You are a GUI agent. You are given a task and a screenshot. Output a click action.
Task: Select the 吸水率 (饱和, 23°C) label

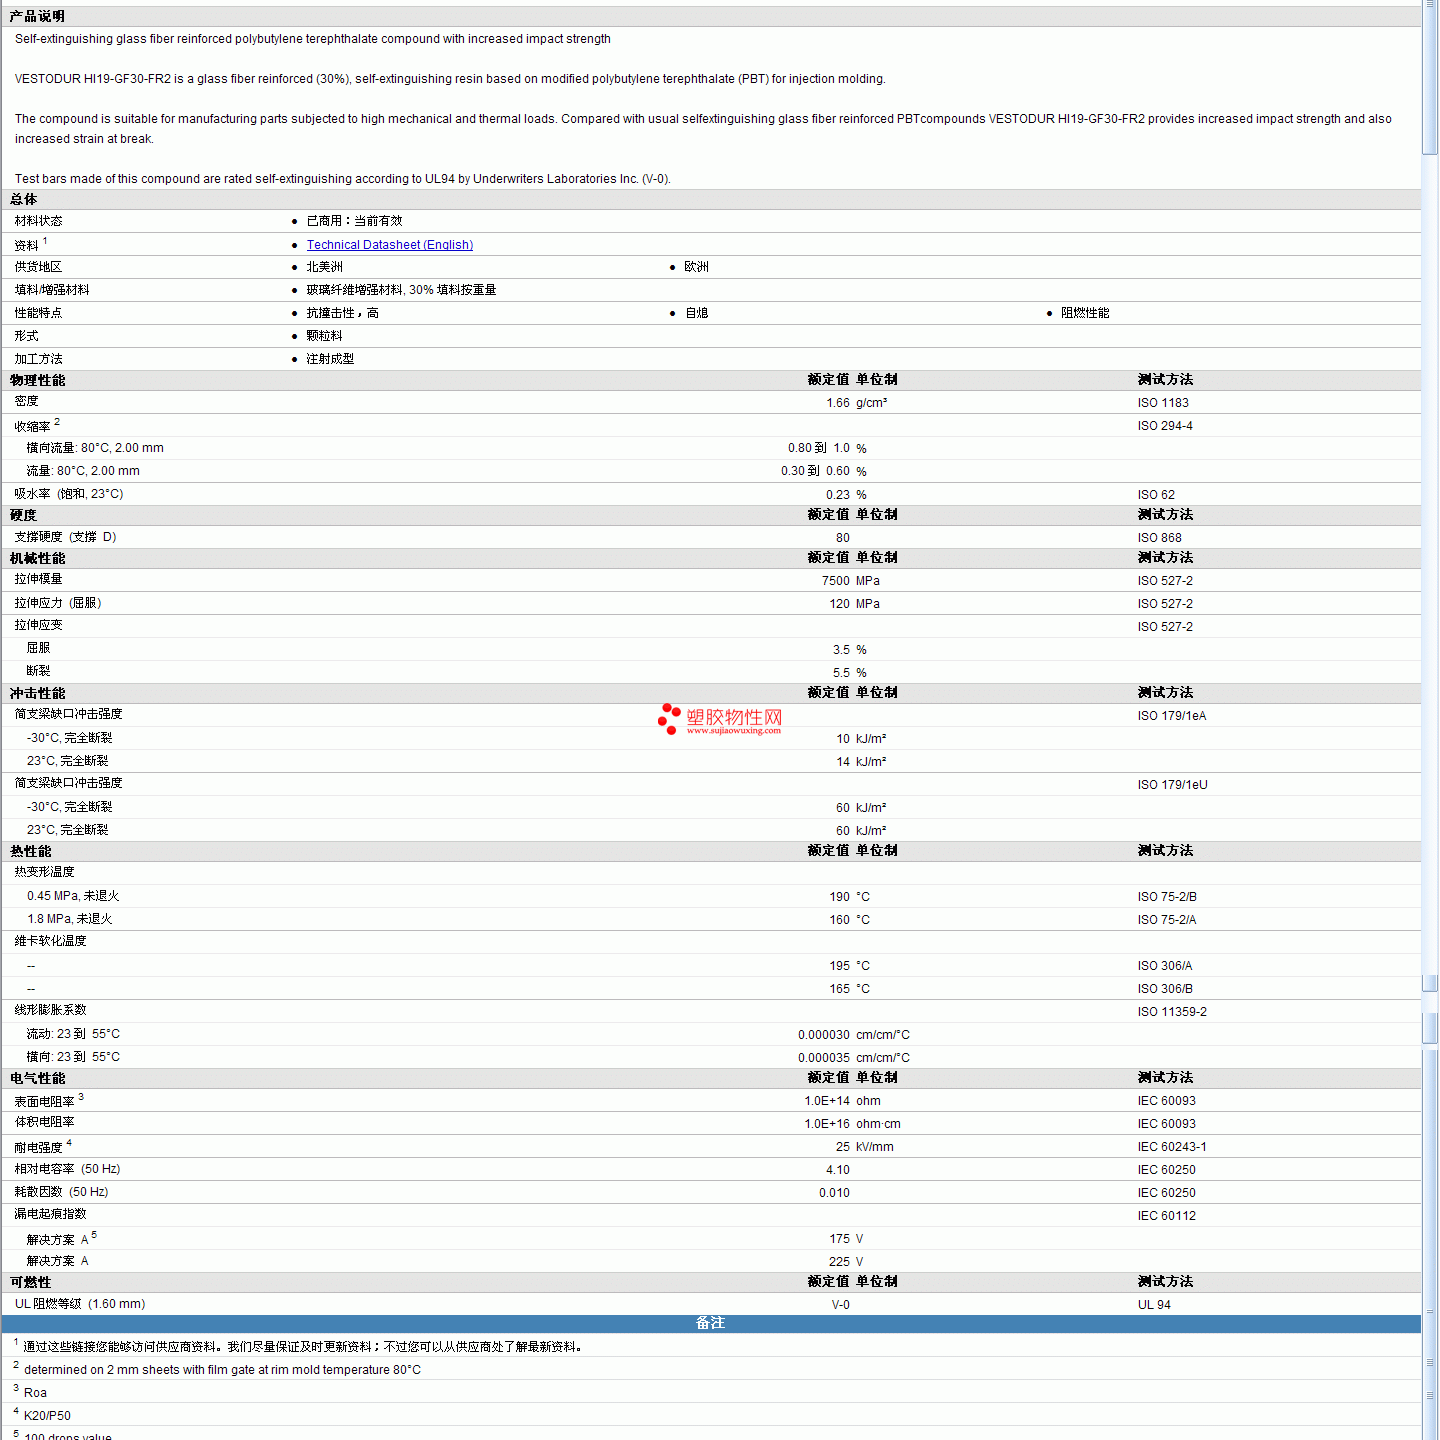click(69, 494)
